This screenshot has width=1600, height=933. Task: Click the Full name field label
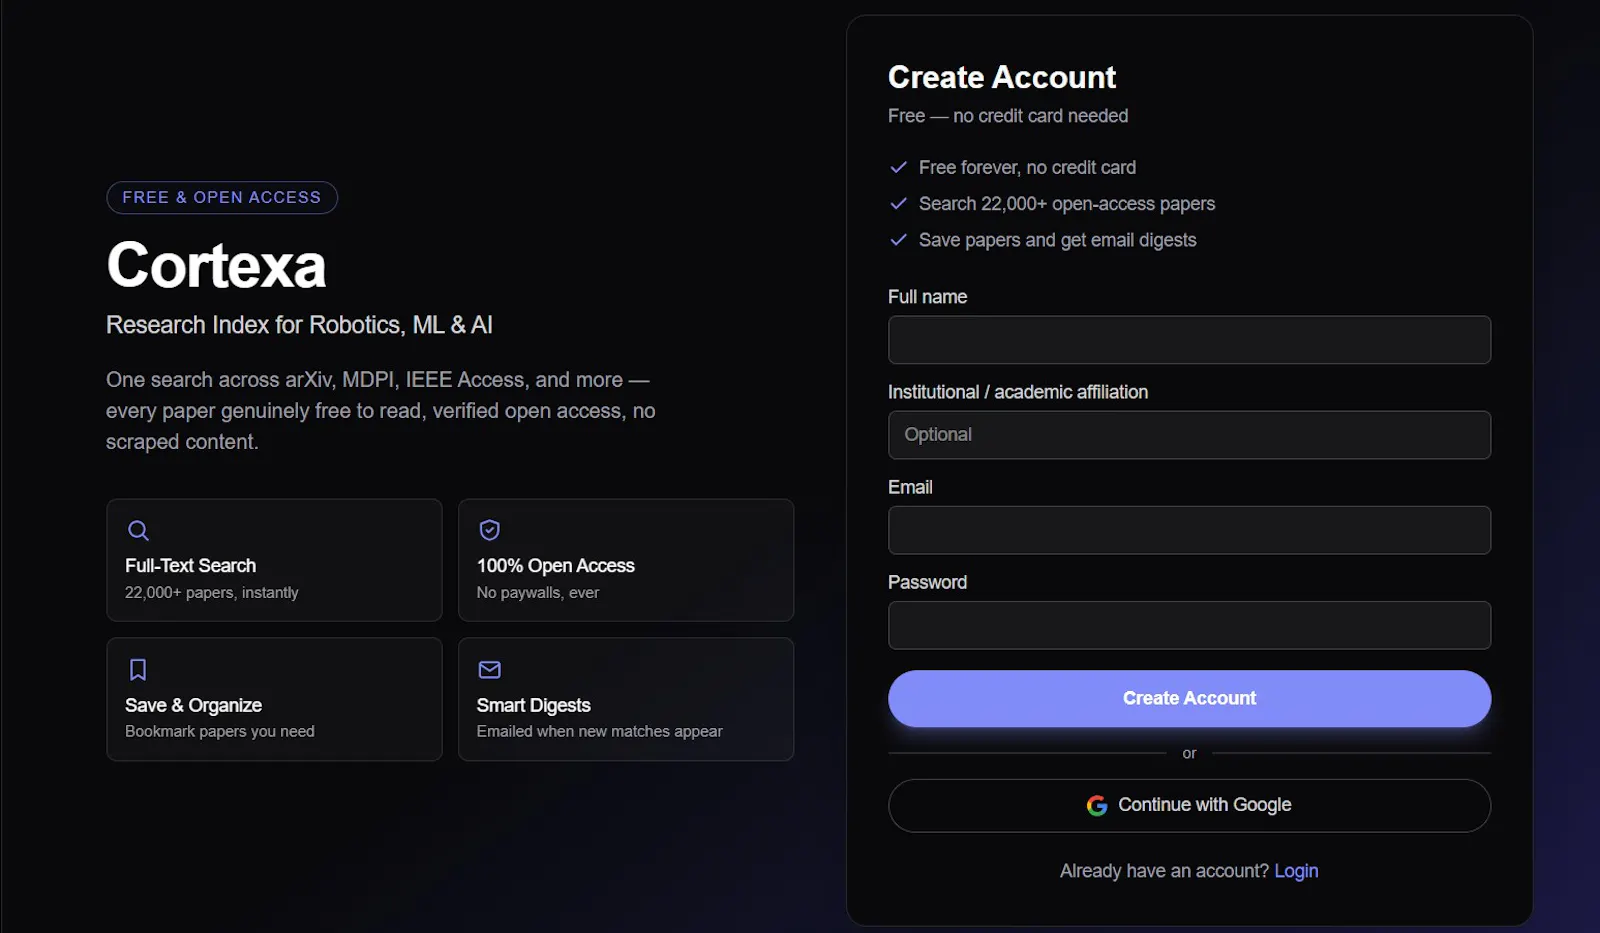point(927,297)
